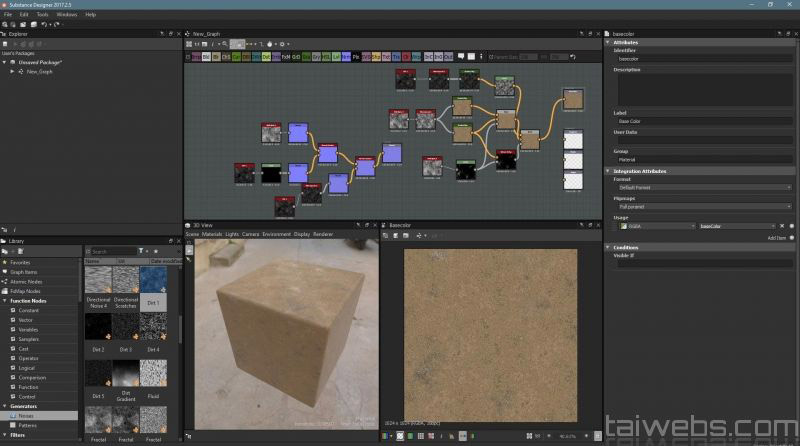Click the white frame icon in node bar
This screenshot has height=446, width=800.
[x=471, y=57]
